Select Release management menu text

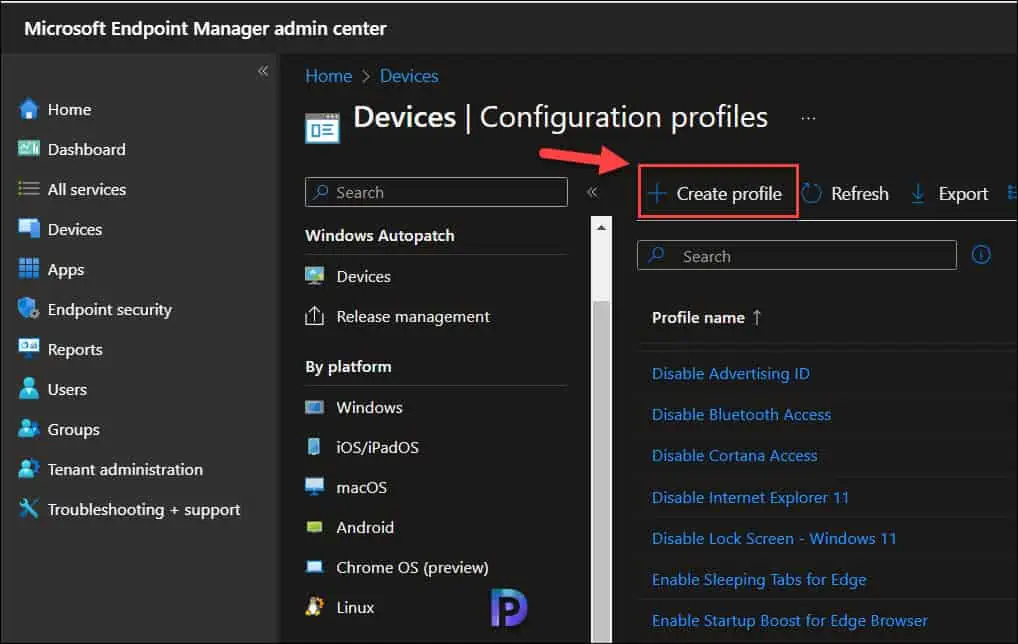(413, 317)
